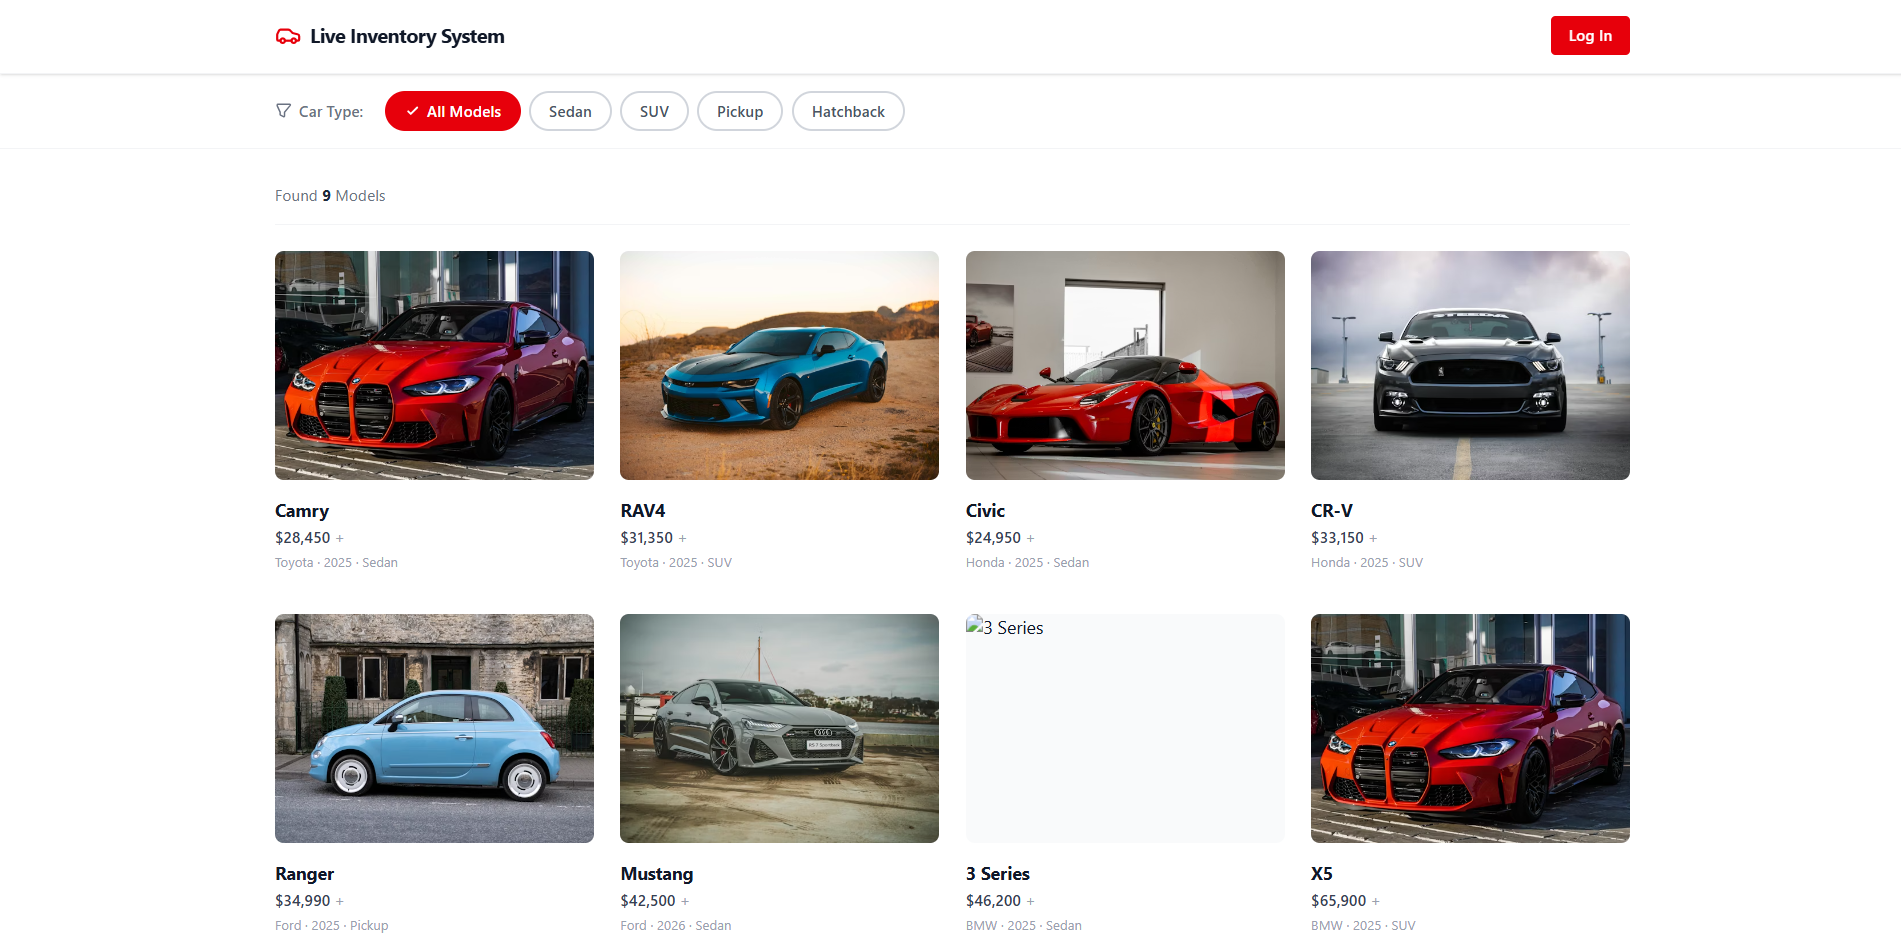
Task: Click the plus icon beside Civic's $24,950 price
Action: (x=1031, y=539)
